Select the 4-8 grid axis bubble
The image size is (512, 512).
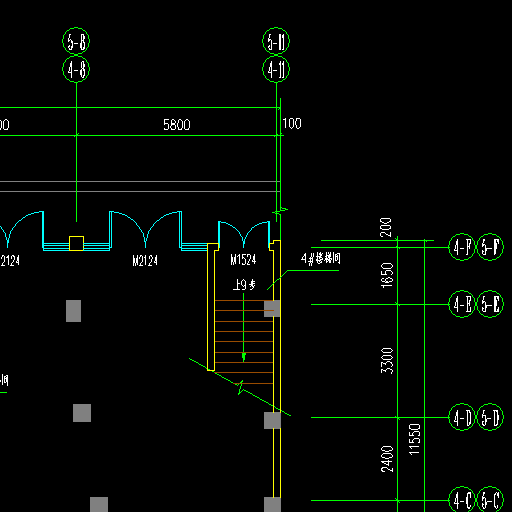(76, 69)
